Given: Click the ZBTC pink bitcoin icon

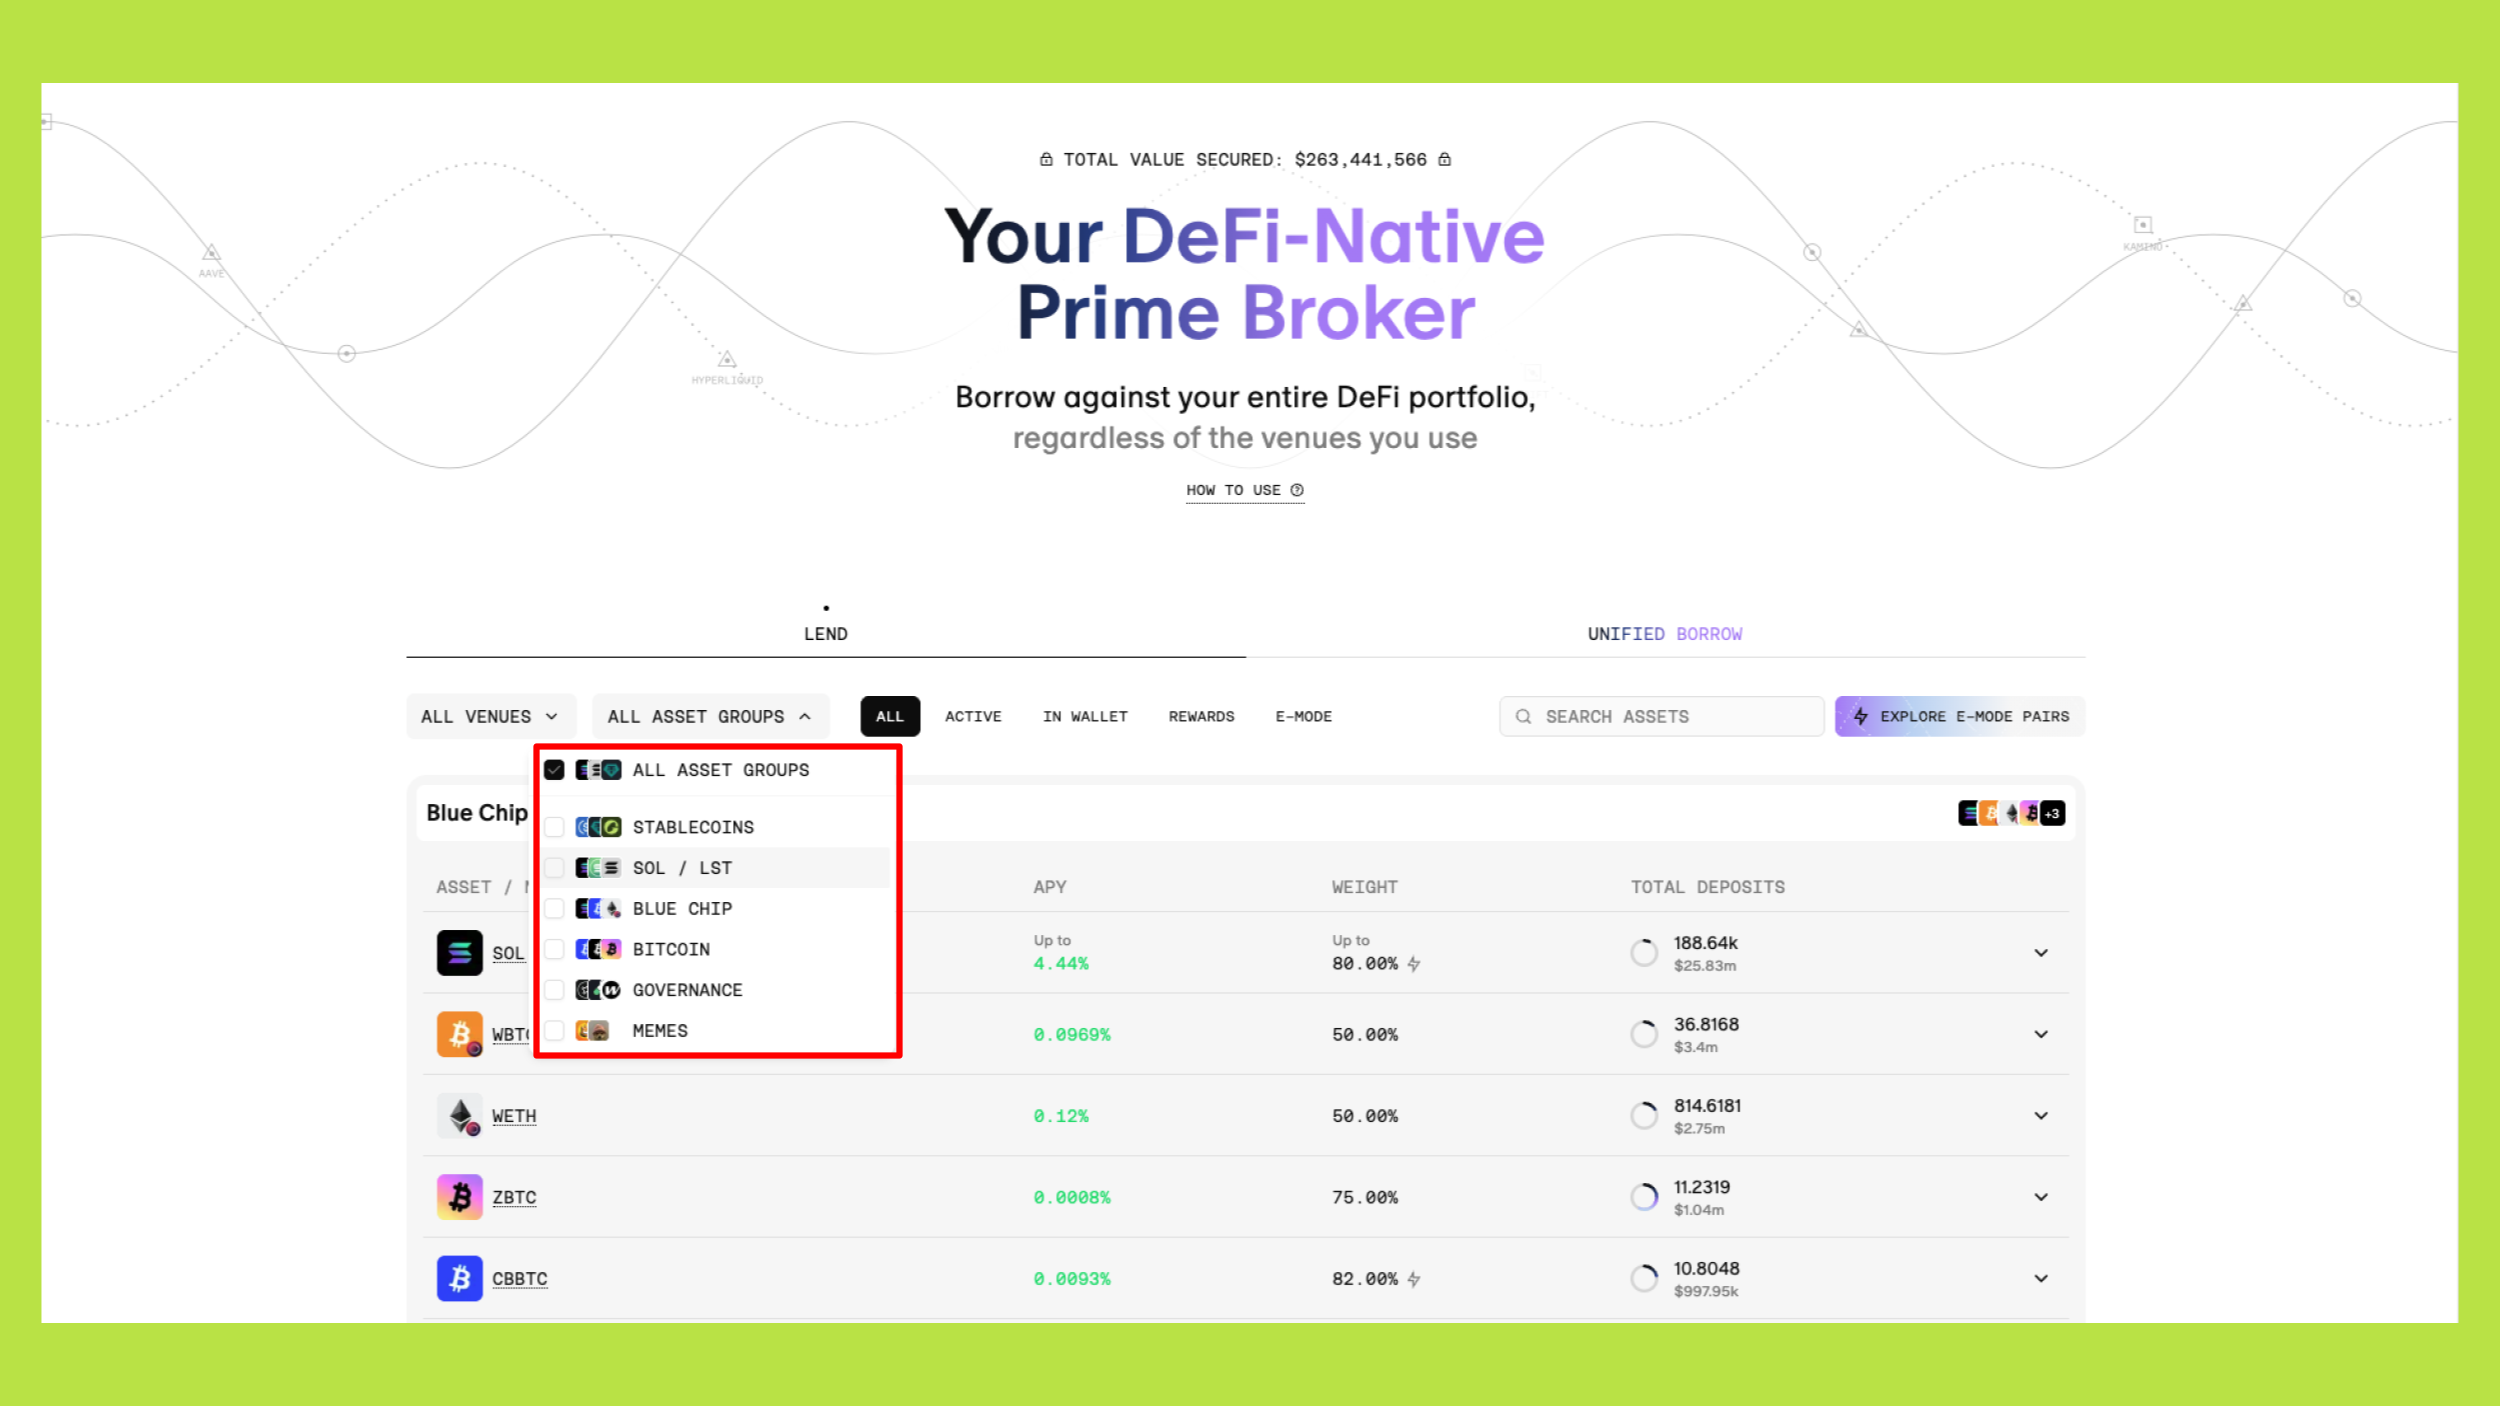Looking at the screenshot, I should tap(459, 1196).
